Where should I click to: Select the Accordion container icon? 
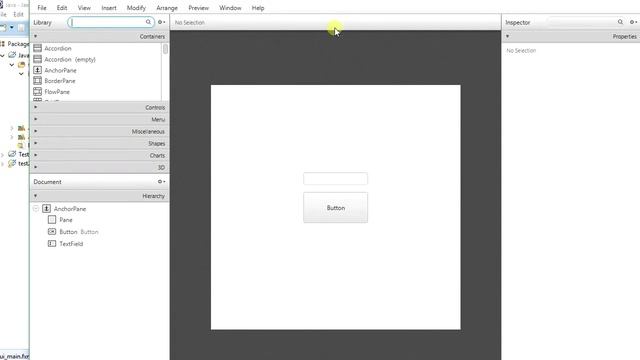[x=38, y=48]
